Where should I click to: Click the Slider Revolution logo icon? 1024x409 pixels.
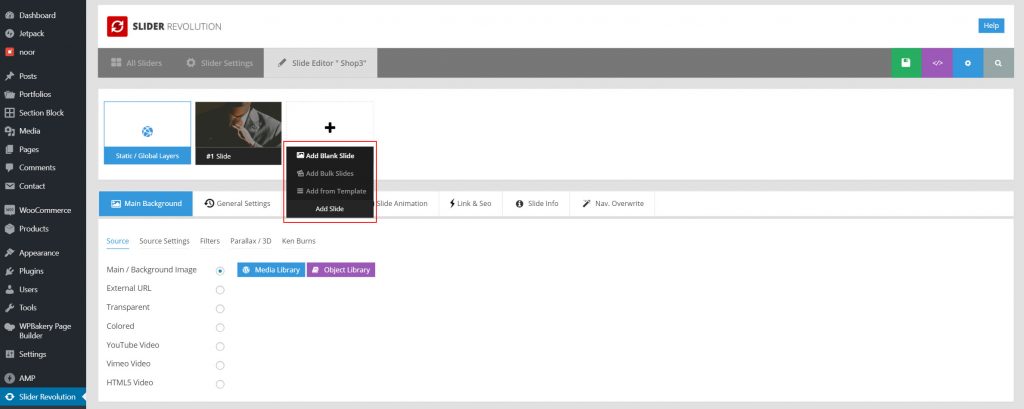coord(118,26)
